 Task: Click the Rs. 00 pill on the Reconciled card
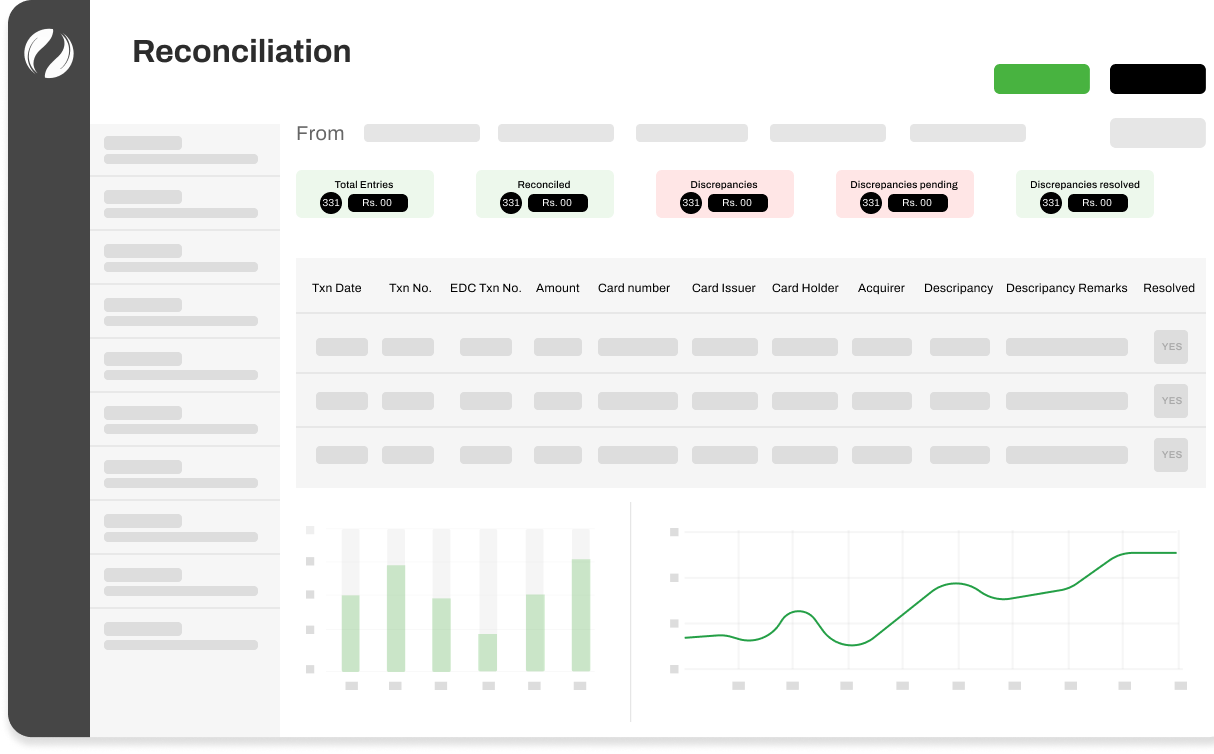coord(559,203)
